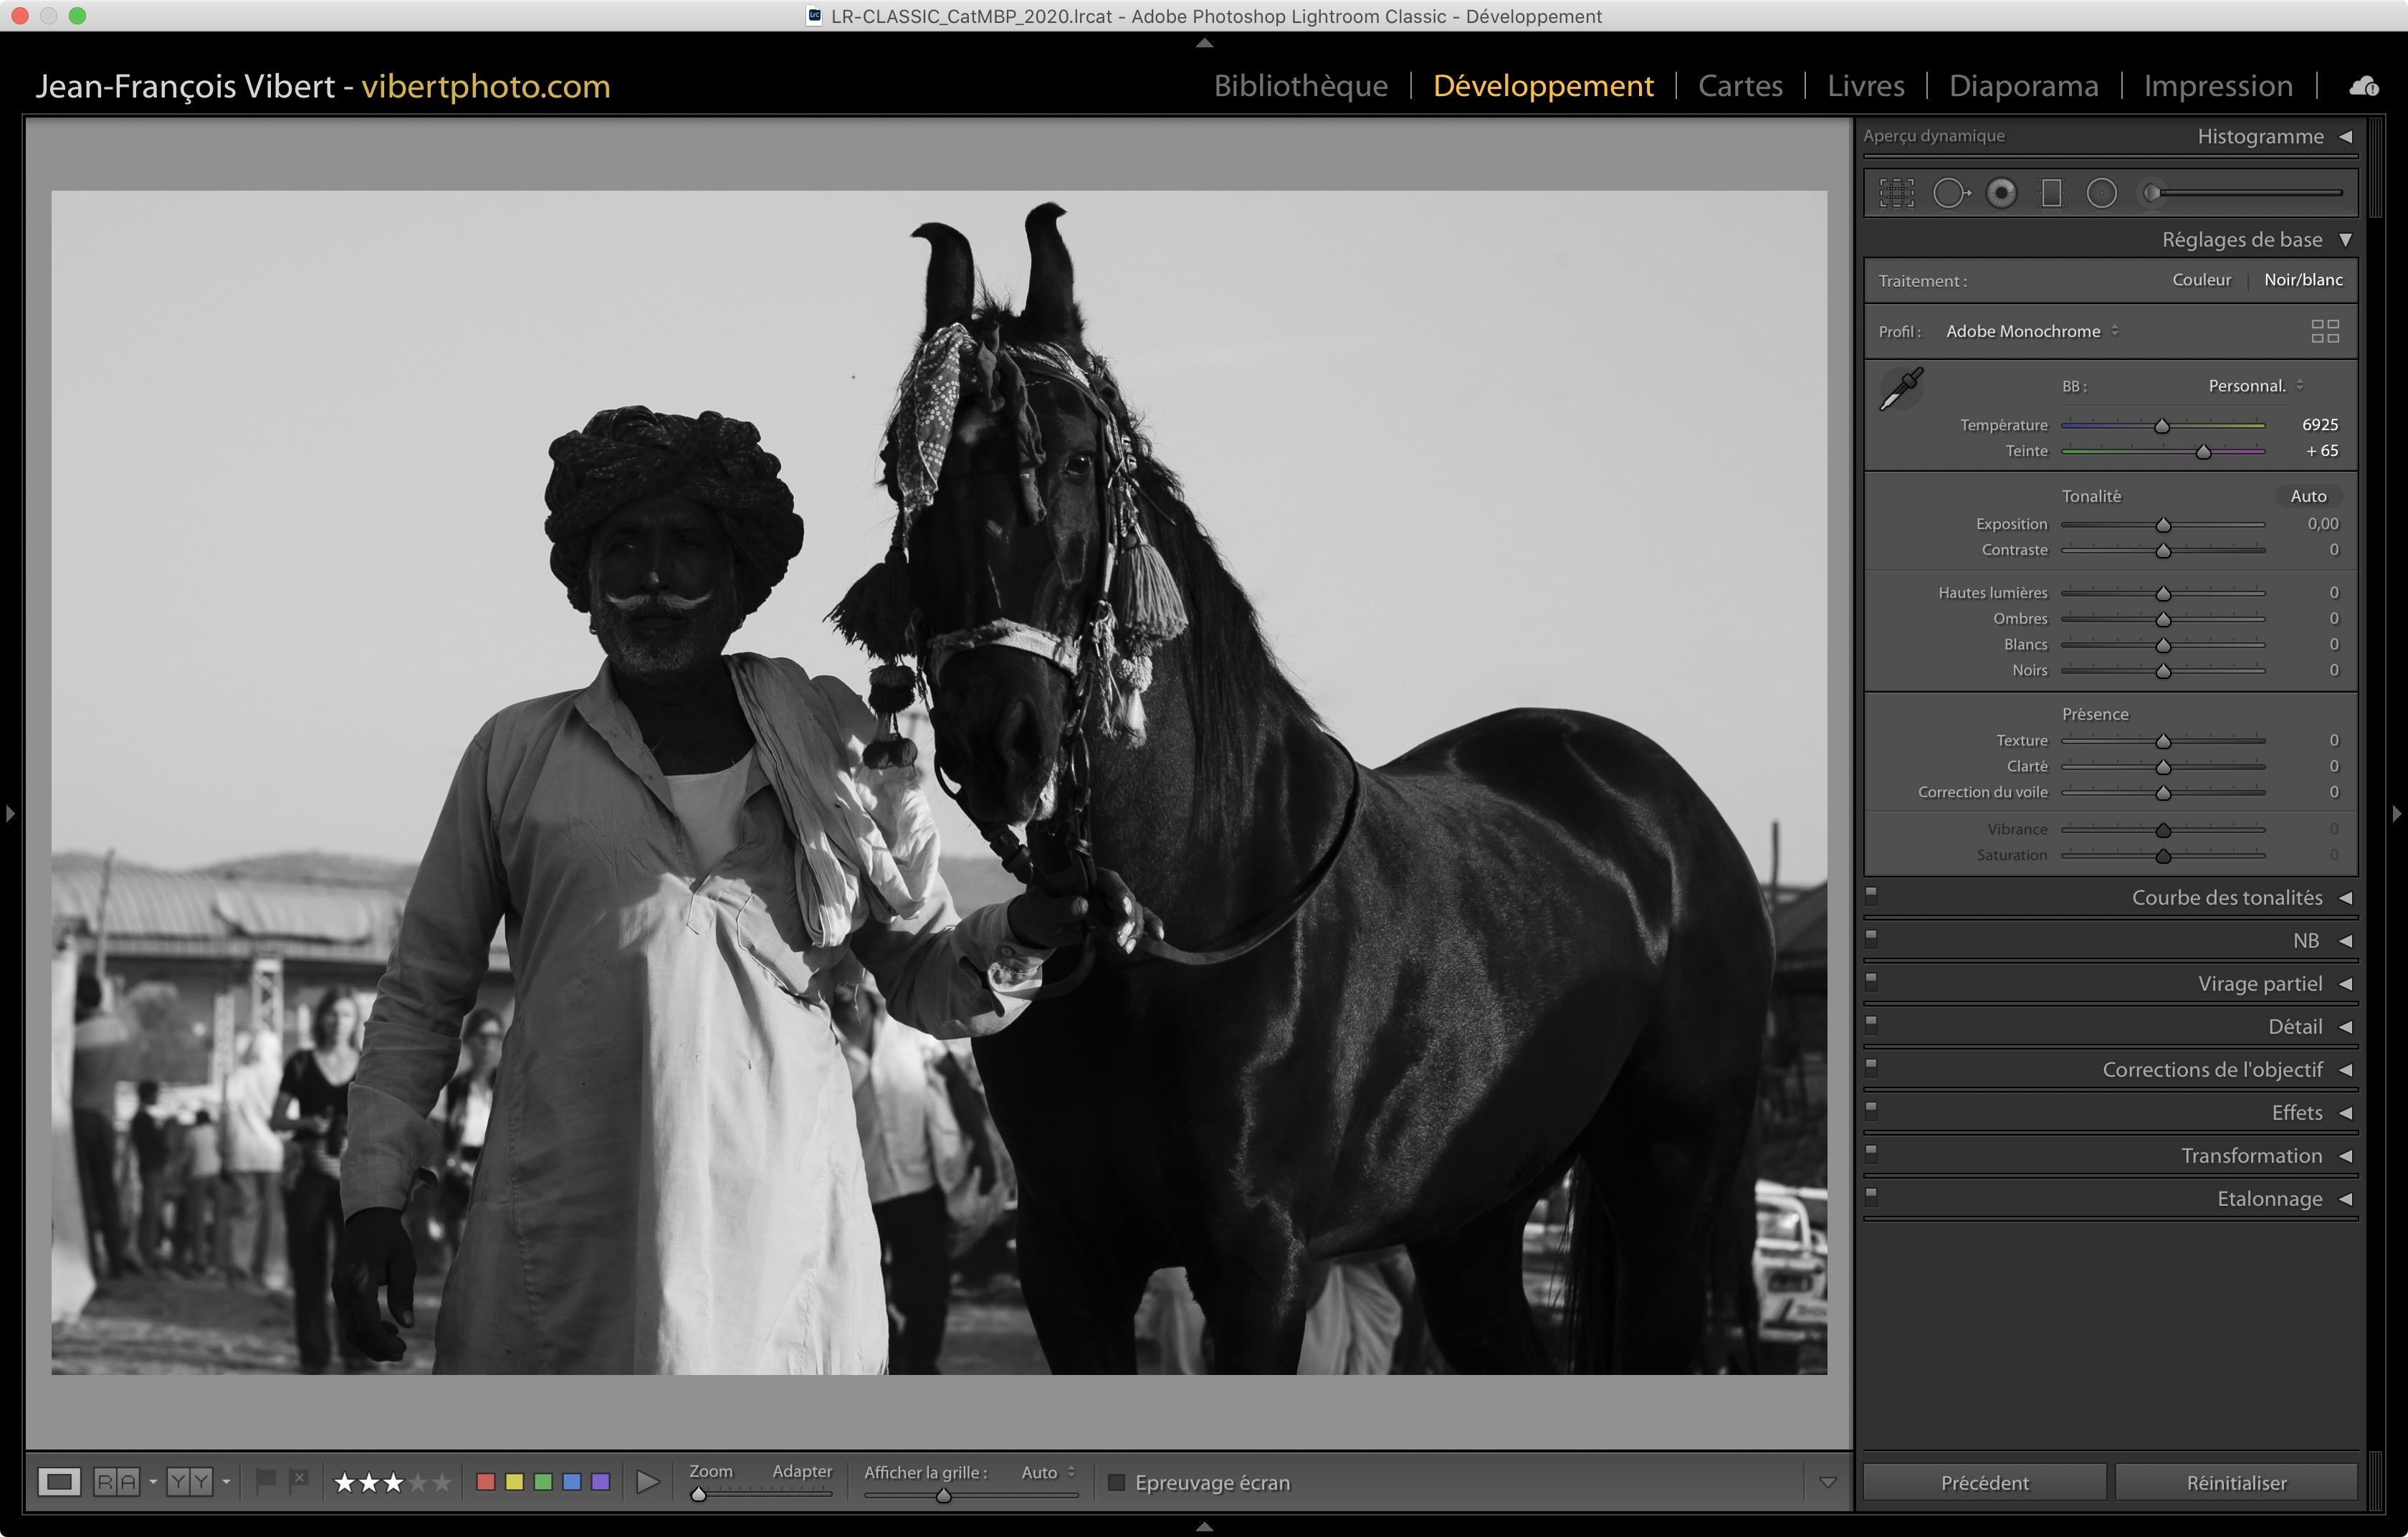The height and width of the screenshot is (1537, 2408).
Task: Apply the red color label swatch
Action: (486, 1482)
